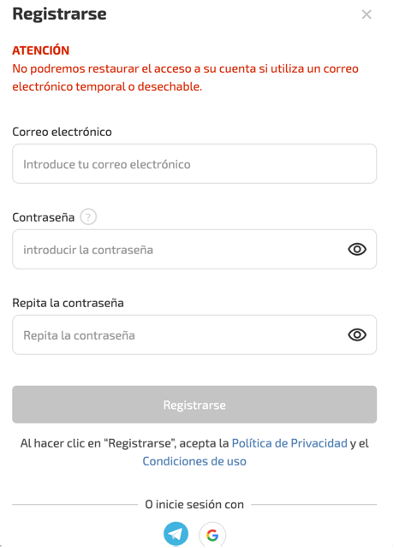Sign in with the Google icon
This screenshot has width=396, height=548.
point(212,535)
